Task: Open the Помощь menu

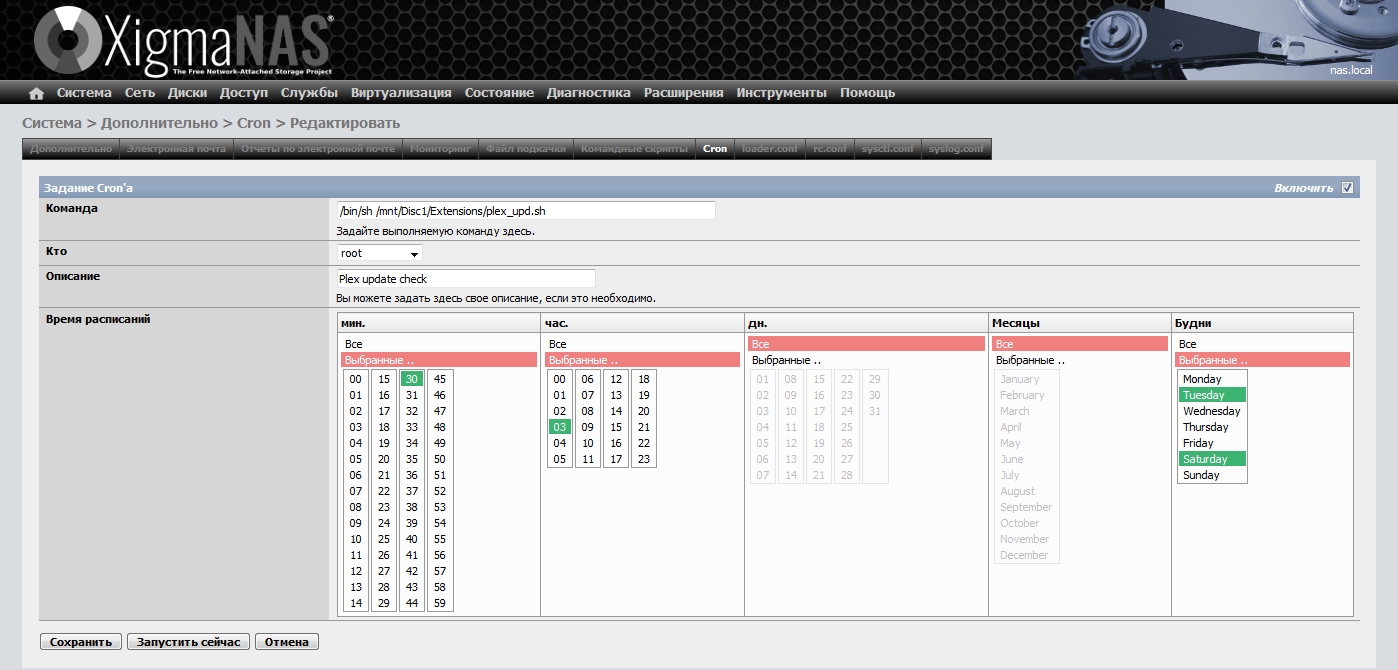Action: tap(868, 93)
